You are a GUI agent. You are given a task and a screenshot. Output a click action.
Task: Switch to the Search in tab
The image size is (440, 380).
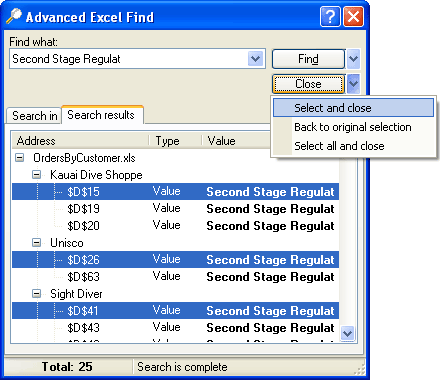point(34,116)
